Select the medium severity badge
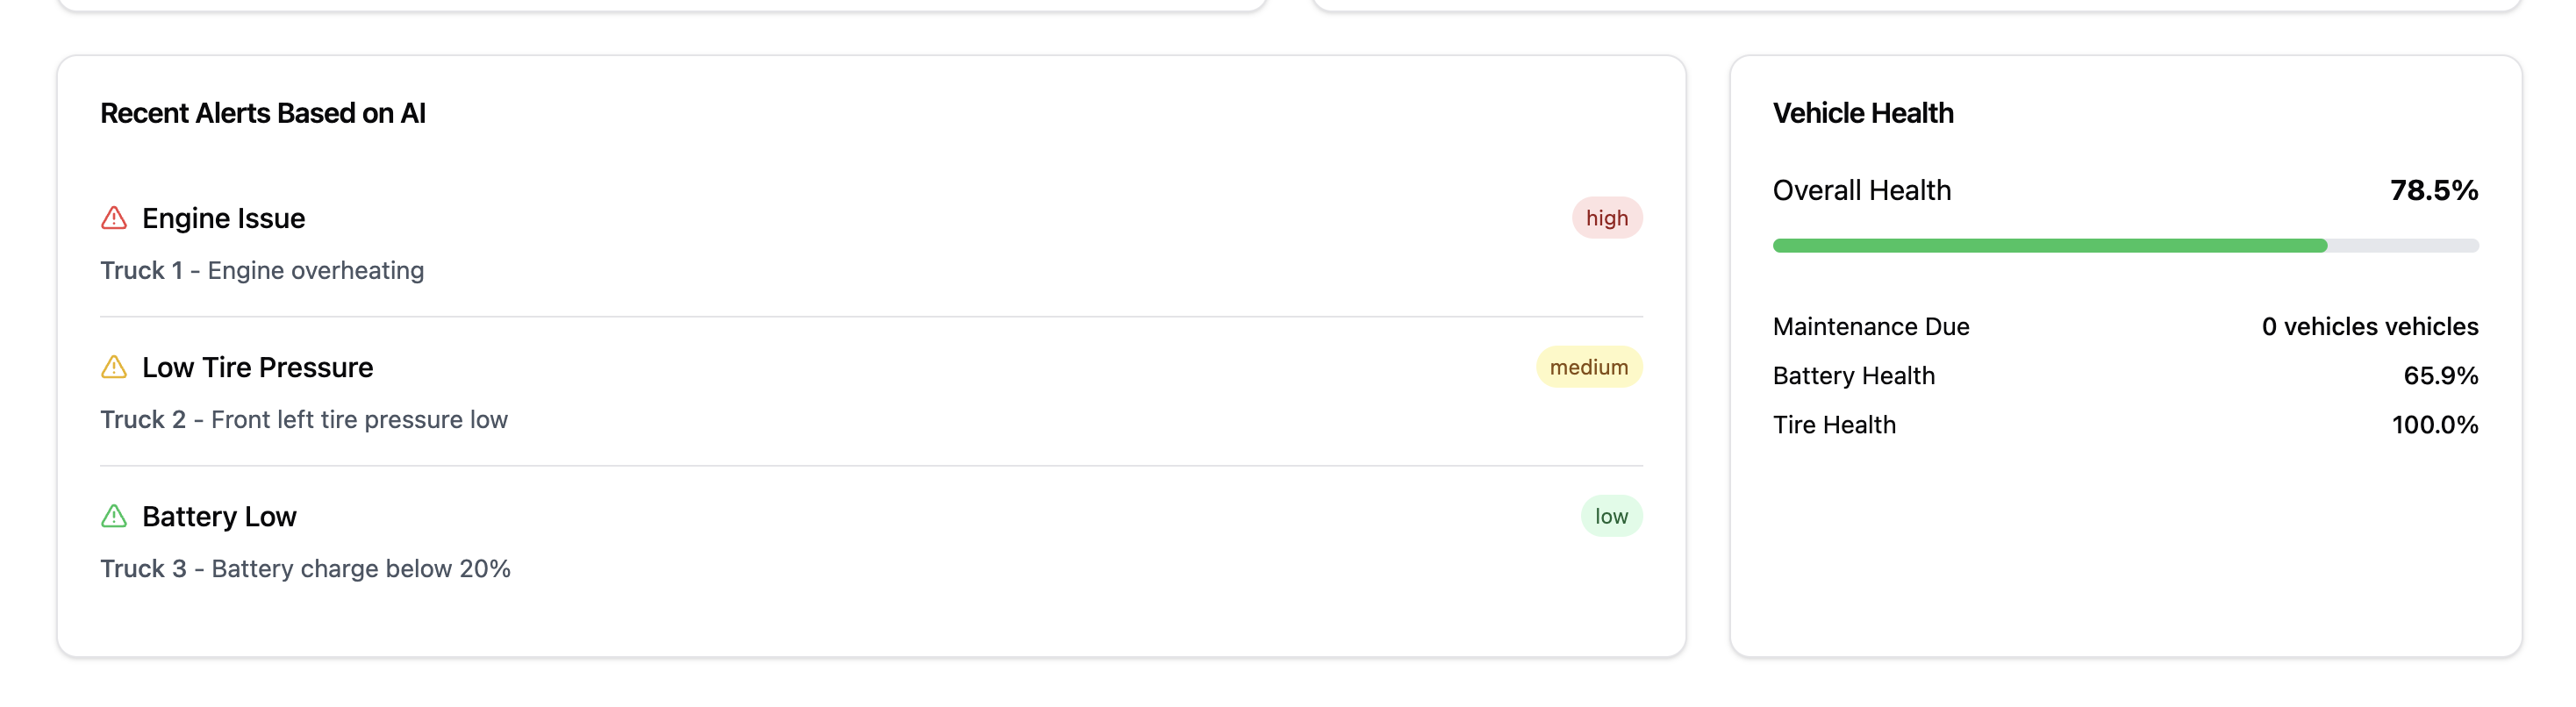The height and width of the screenshot is (707, 2576). pyautogui.click(x=1588, y=367)
